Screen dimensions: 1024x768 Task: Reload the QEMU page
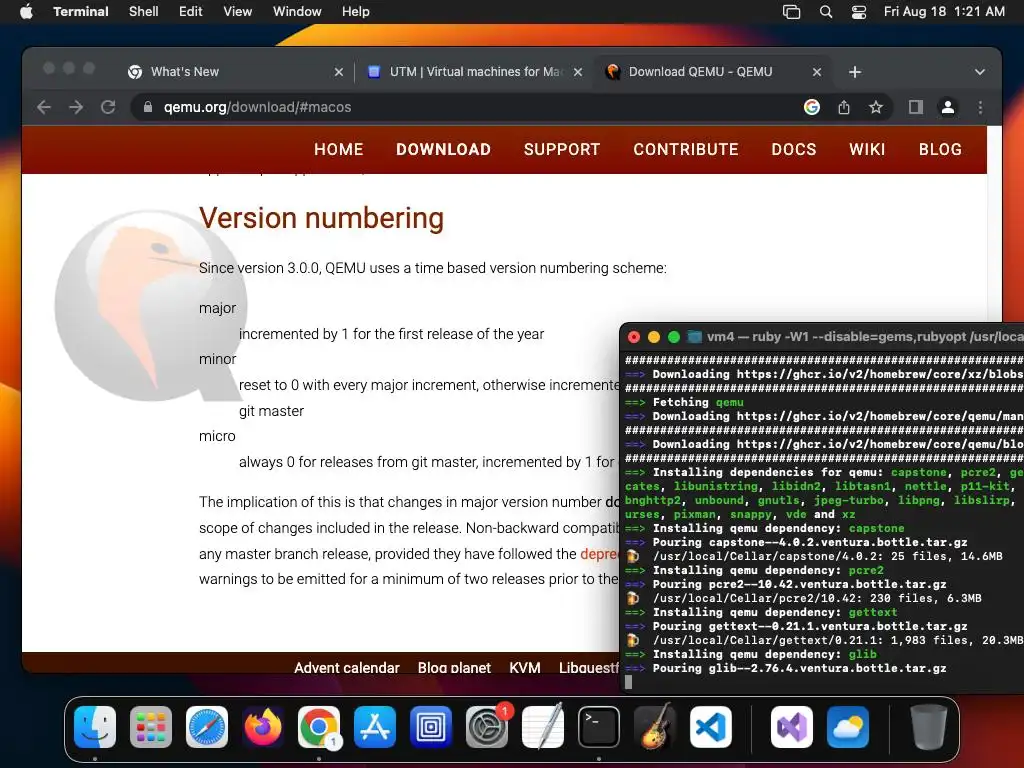[x=108, y=107]
